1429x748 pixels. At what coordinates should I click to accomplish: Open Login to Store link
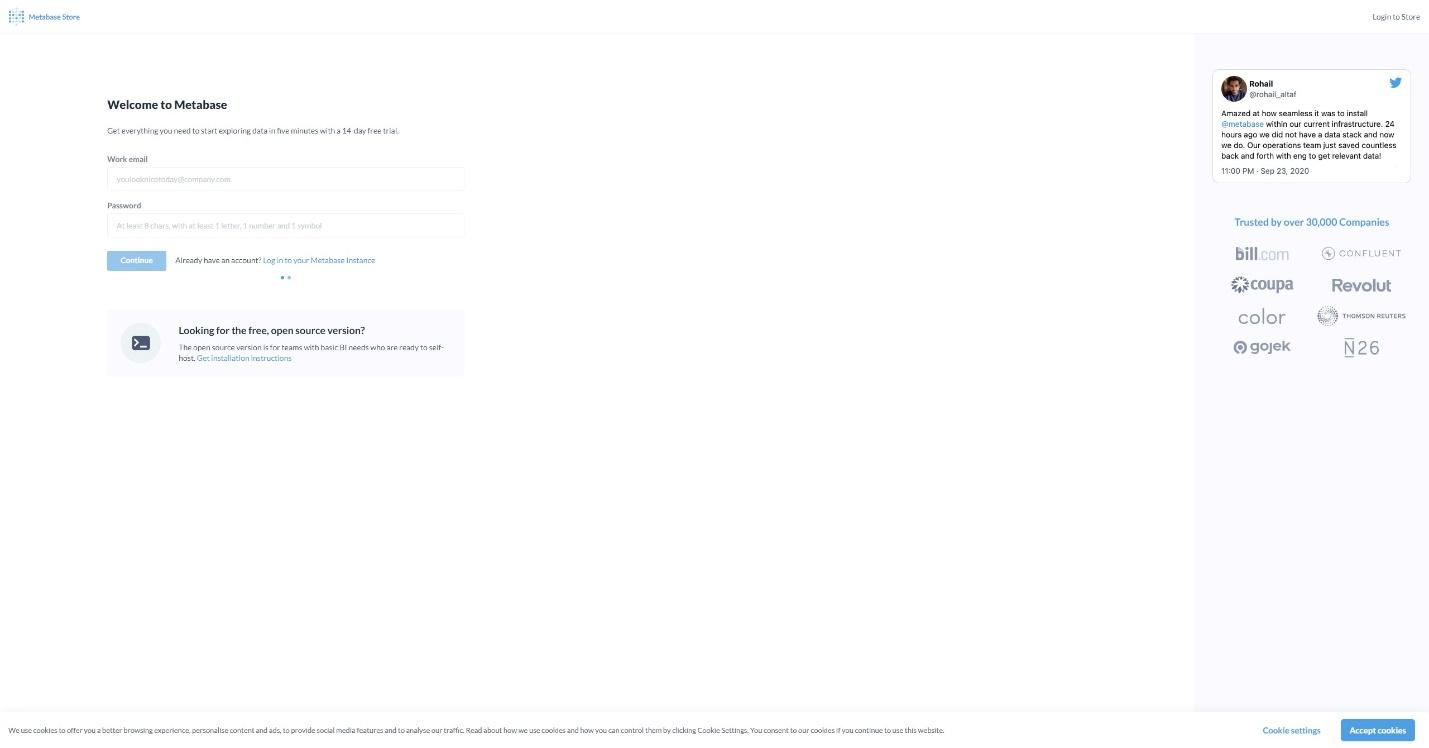point(1395,17)
